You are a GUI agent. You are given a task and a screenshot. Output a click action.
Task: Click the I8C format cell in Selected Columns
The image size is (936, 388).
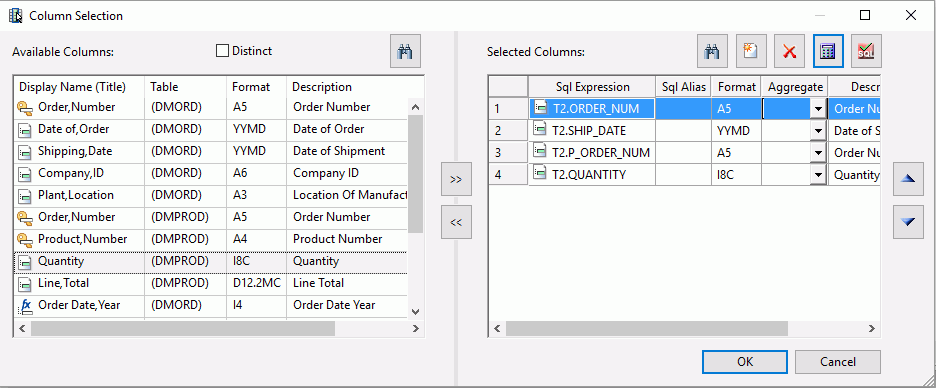[736, 175]
